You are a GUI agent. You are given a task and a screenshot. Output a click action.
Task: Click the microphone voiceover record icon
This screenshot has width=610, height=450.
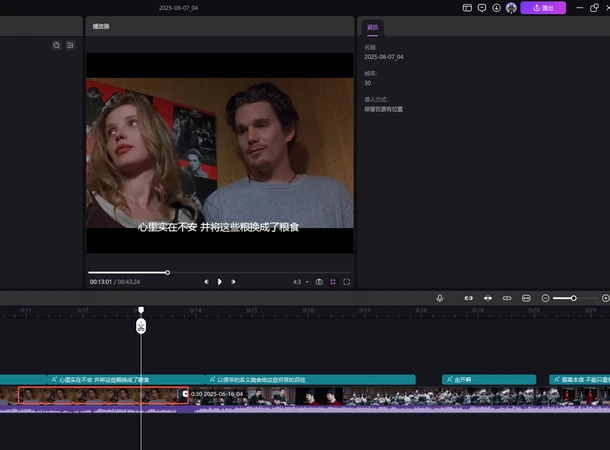point(439,298)
